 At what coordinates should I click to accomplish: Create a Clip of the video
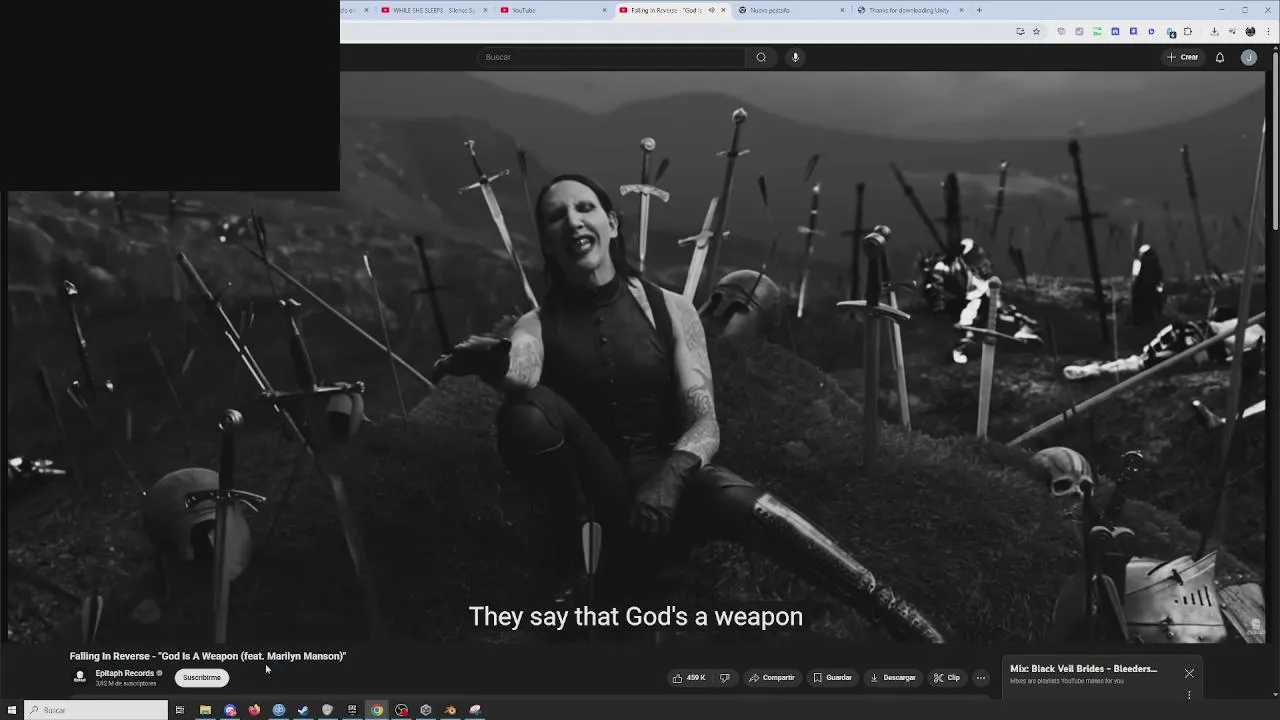pyautogui.click(x=947, y=678)
